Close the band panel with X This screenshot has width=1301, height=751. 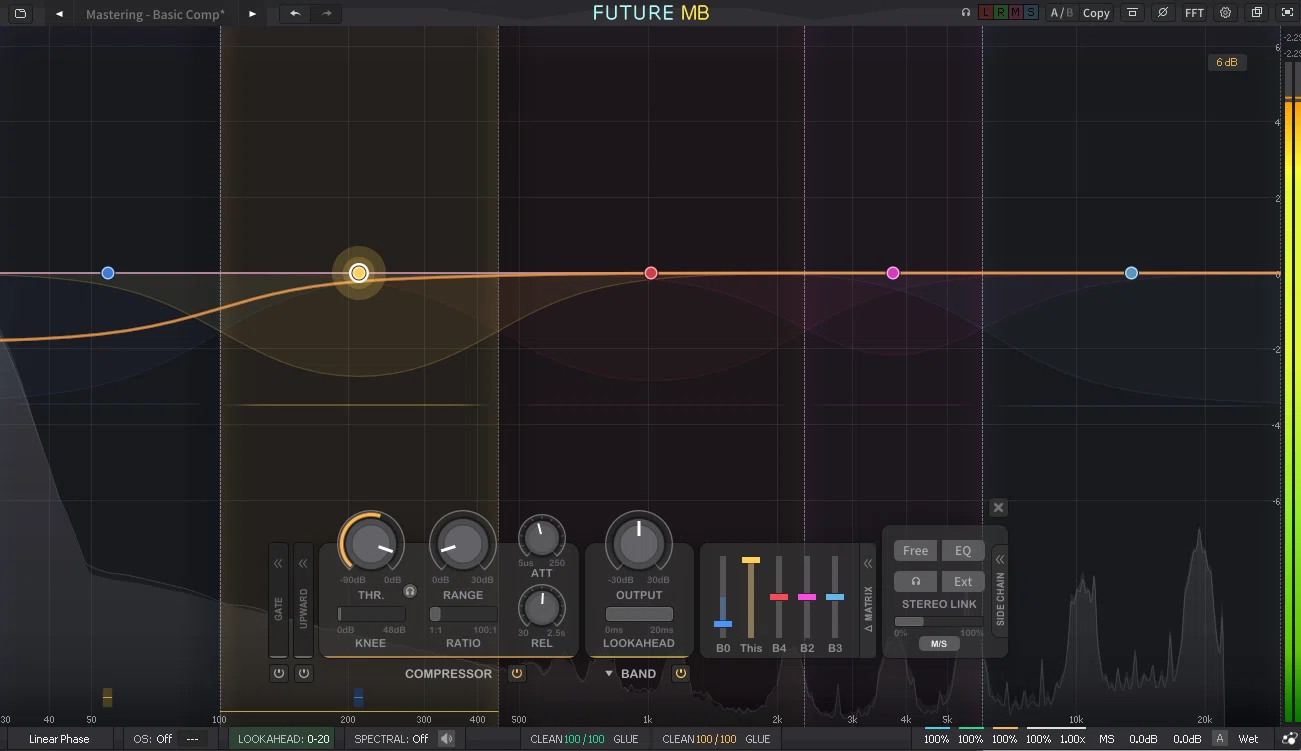(x=998, y=508)
